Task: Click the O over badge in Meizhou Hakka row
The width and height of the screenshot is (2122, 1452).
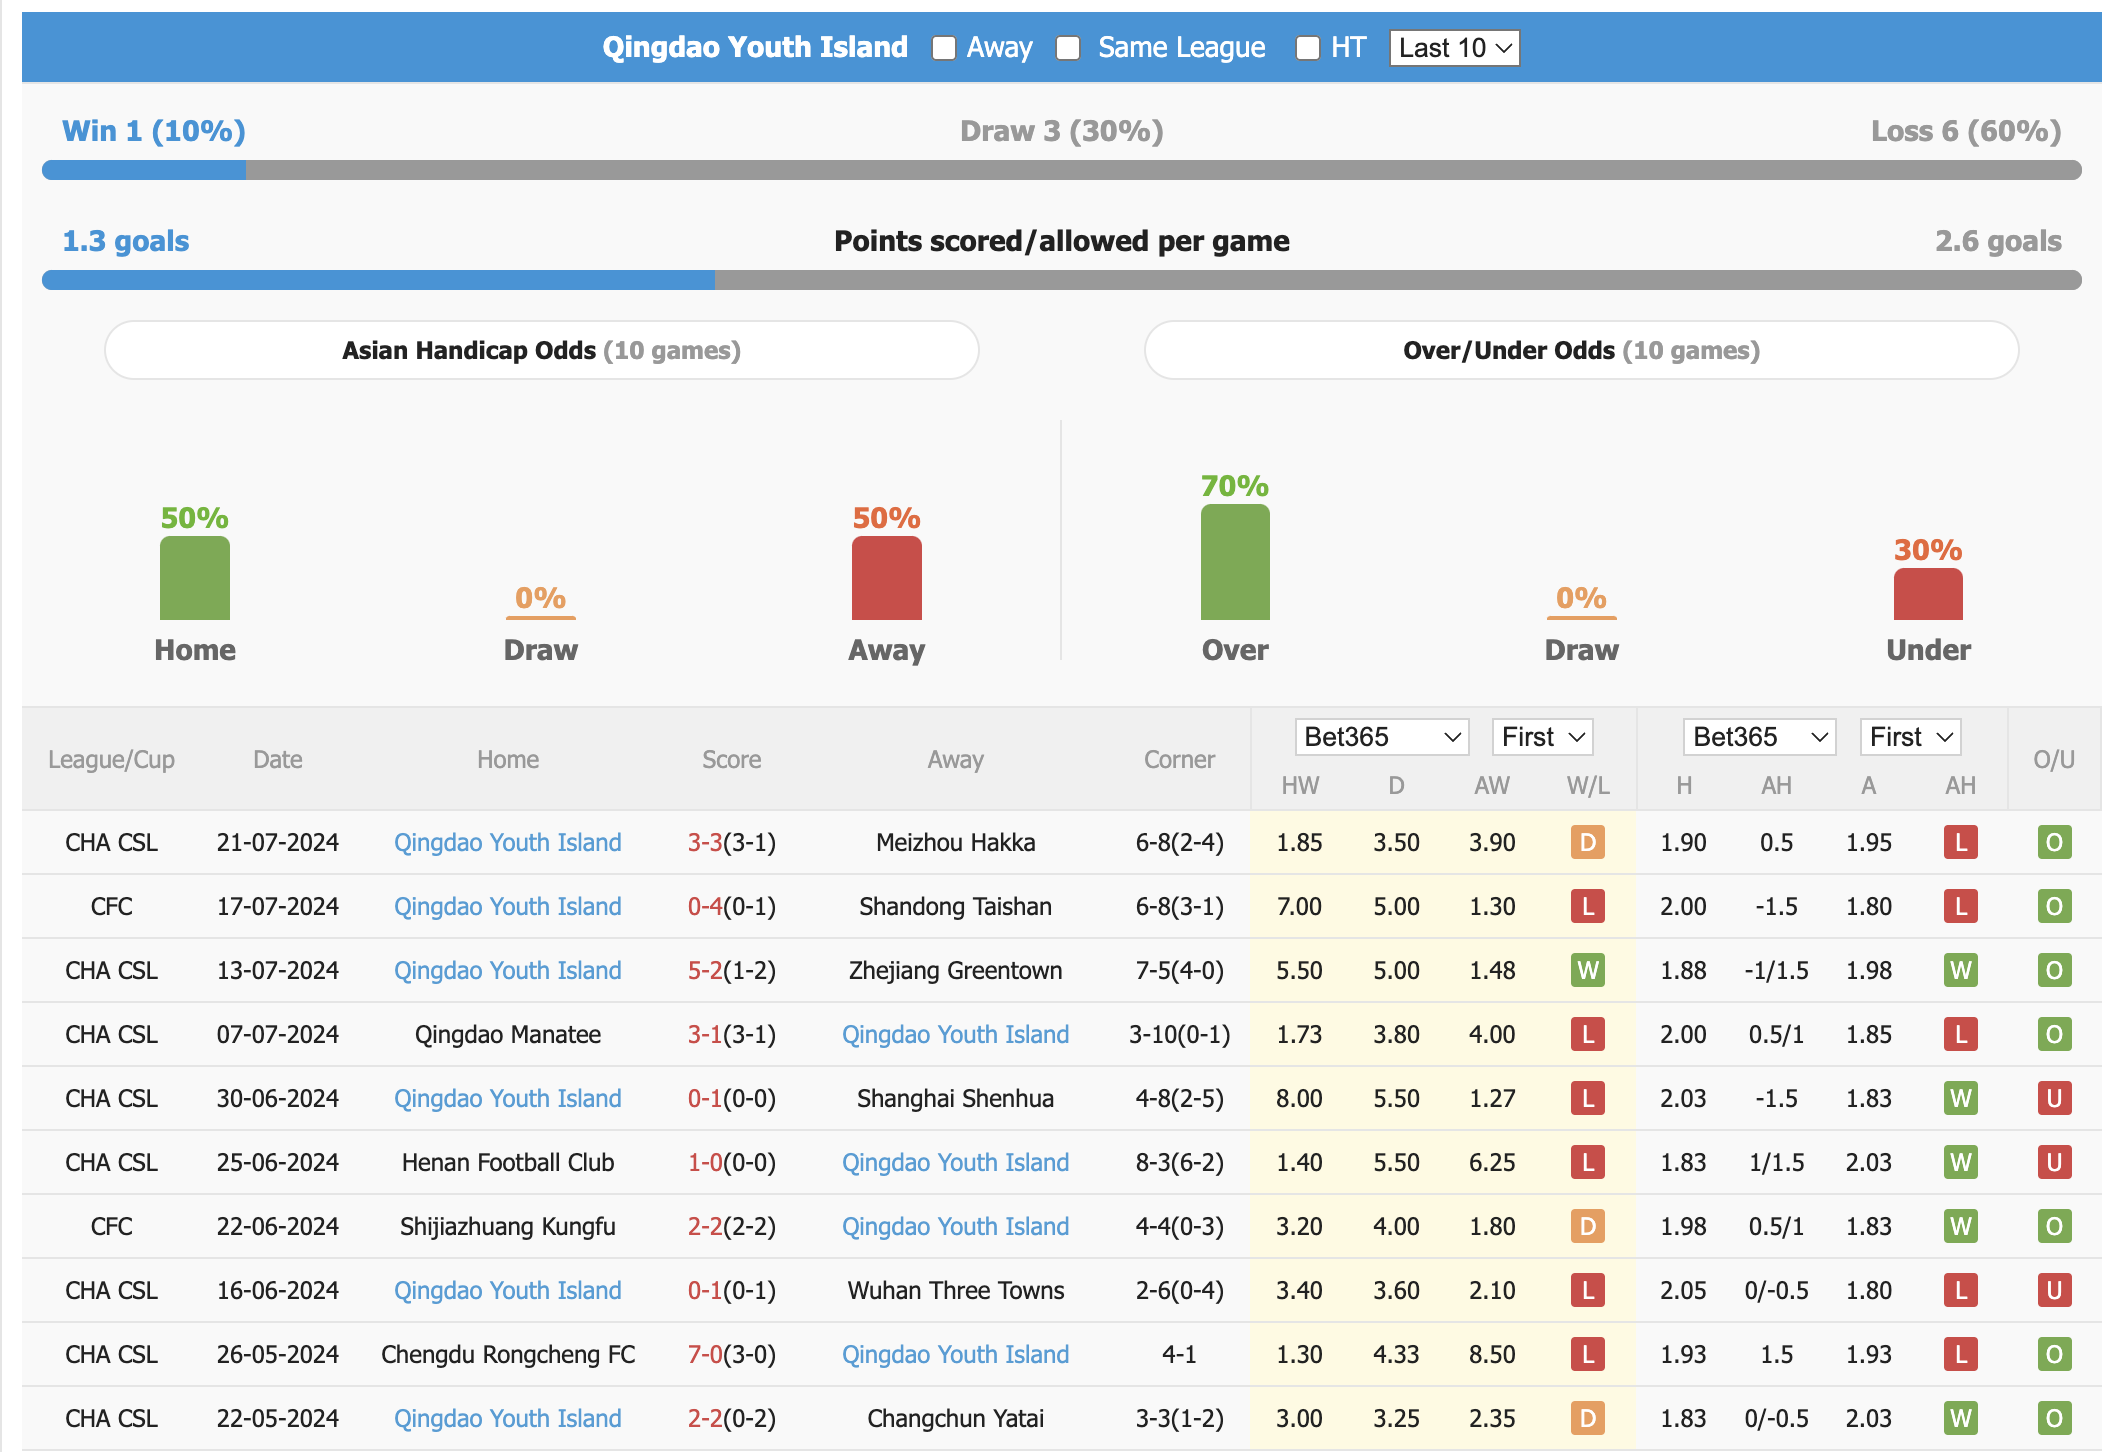Action: (x=2054, y=843)
